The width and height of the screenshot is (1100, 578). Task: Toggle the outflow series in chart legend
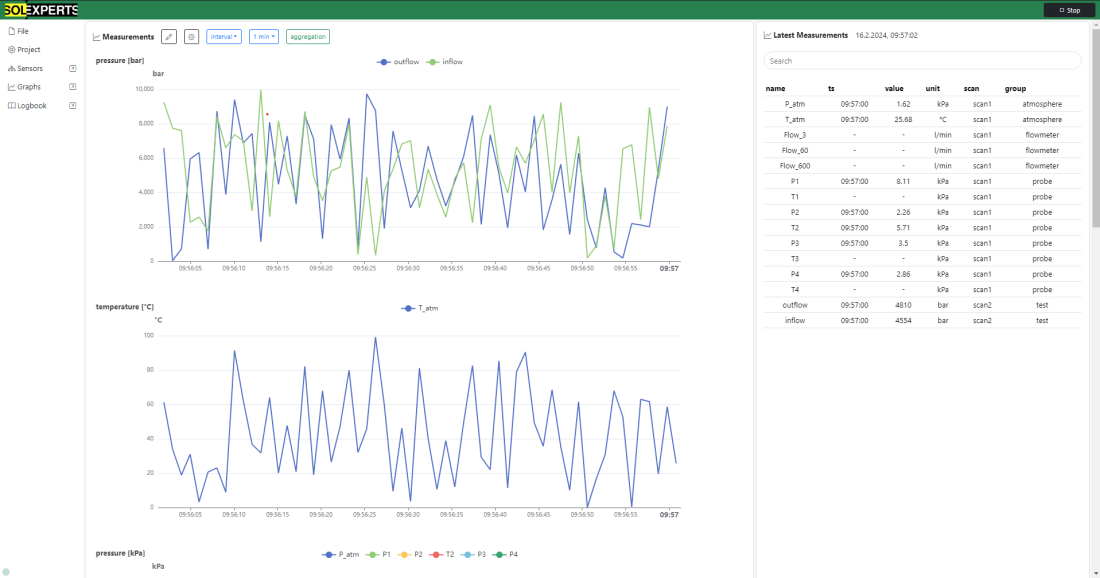[398, 62]
